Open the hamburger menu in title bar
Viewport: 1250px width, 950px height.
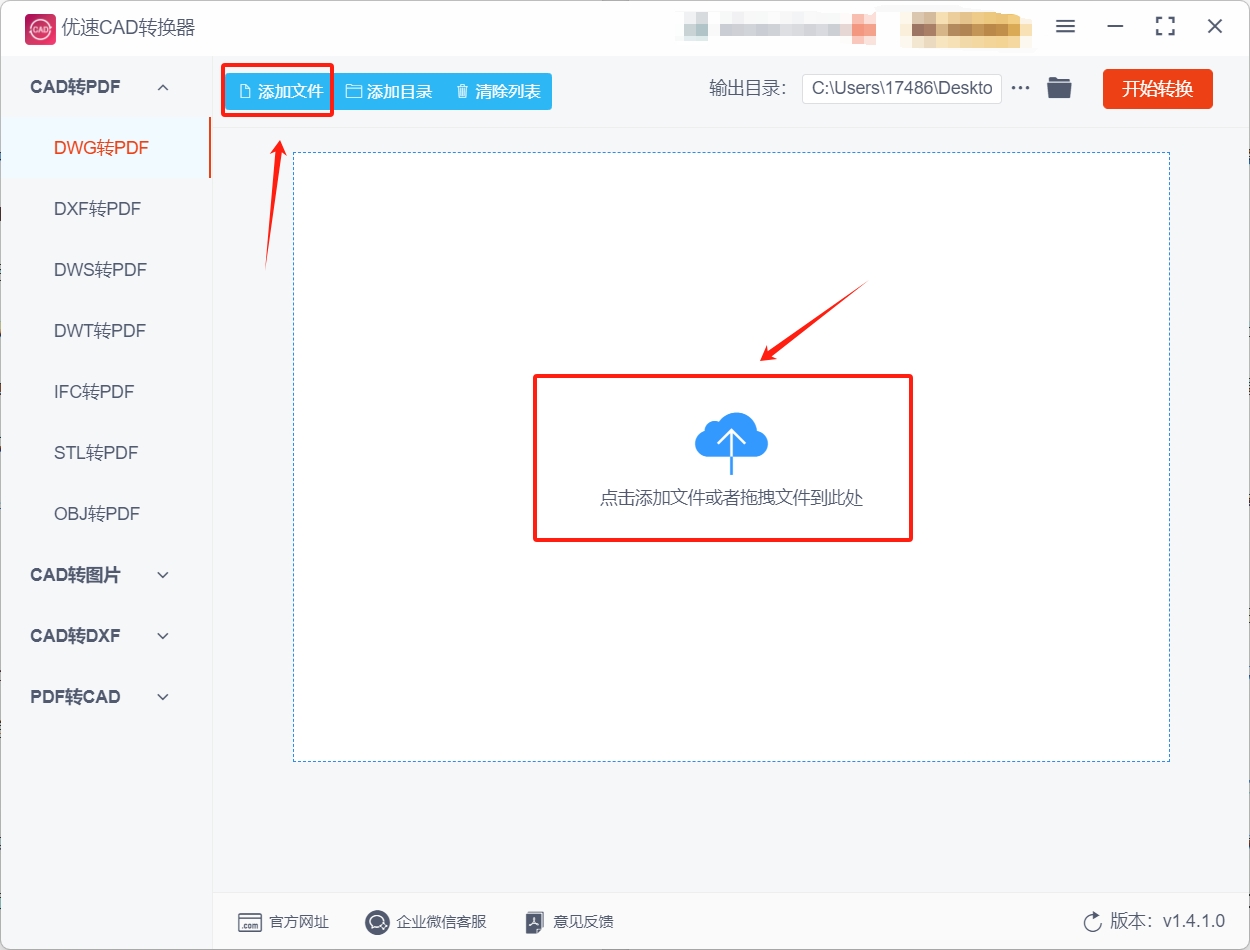coord(1065,27)
